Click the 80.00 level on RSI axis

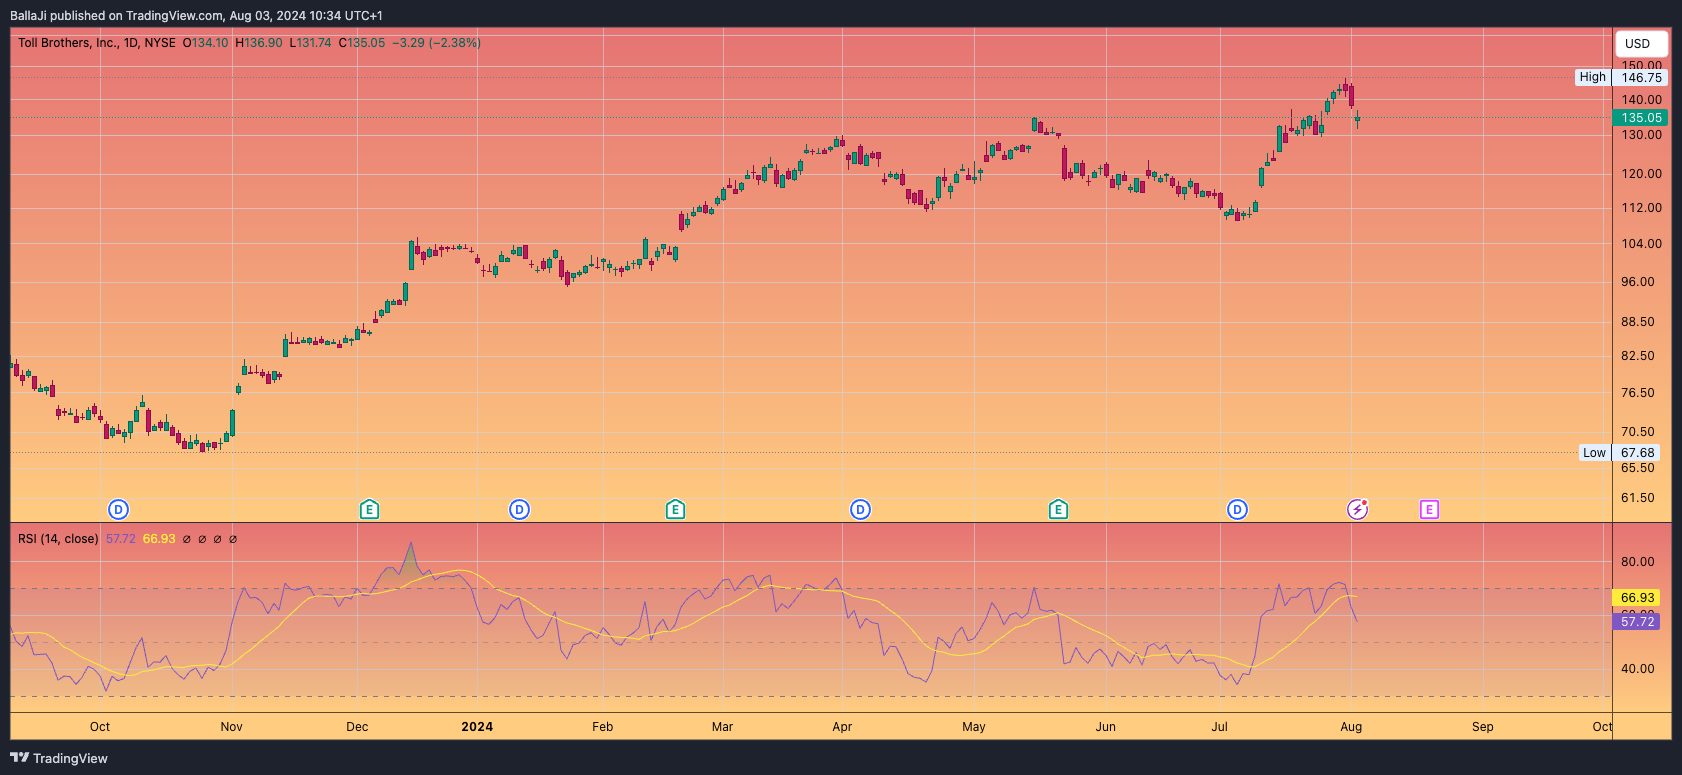(x=1637, y=562)
